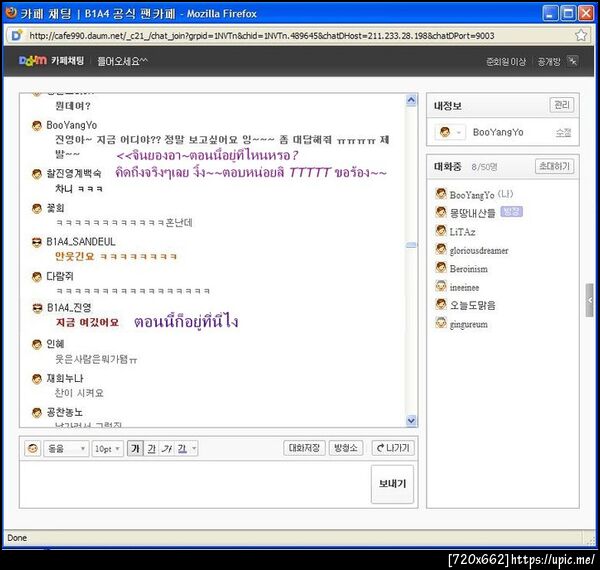The image size is (600, 570).
Task: Click the chat scroll down arrow
Action: [x=411, y=421]
